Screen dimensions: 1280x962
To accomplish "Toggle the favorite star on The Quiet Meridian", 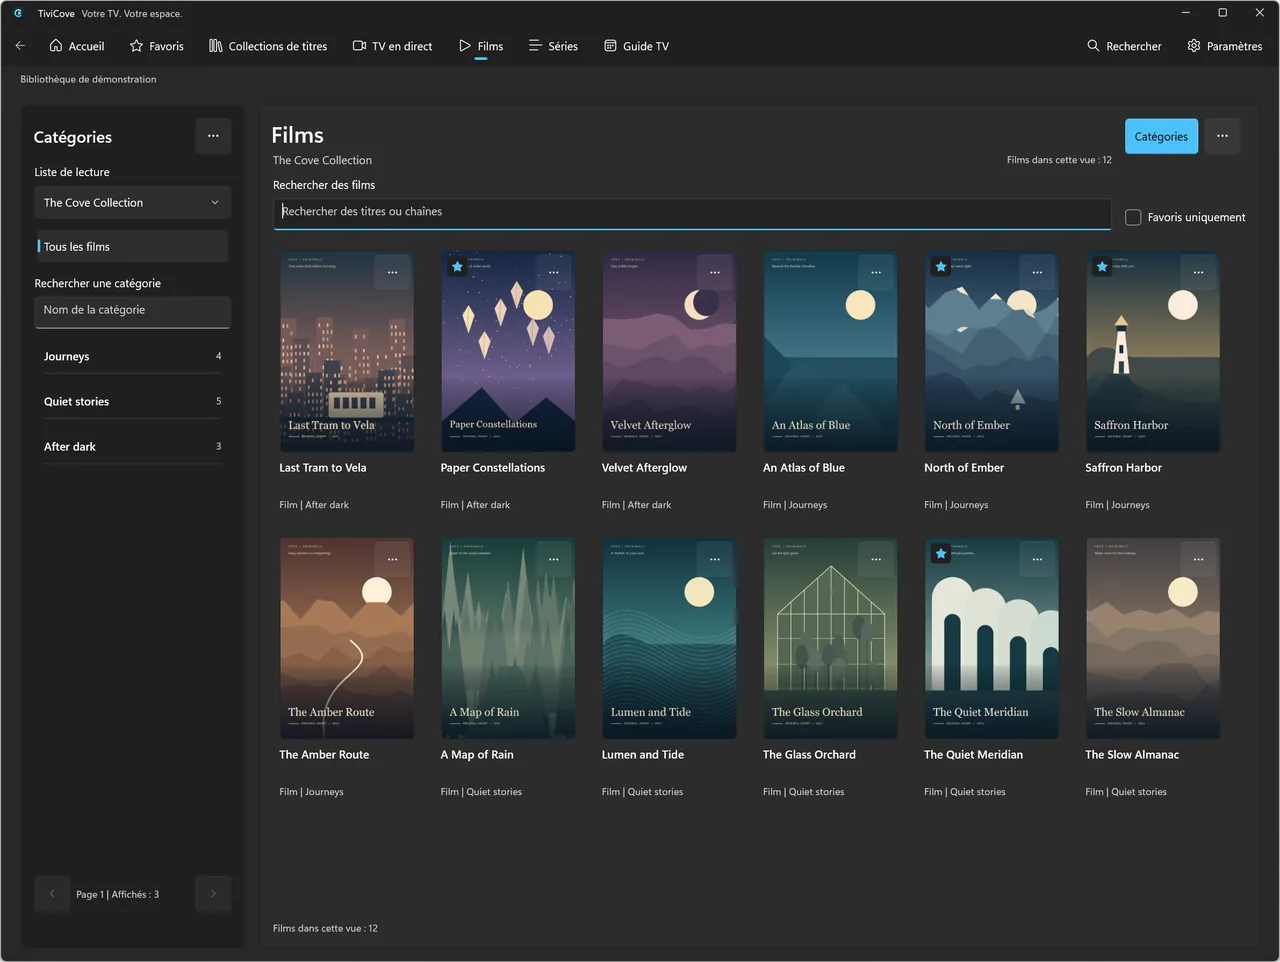I will [940, 554].
